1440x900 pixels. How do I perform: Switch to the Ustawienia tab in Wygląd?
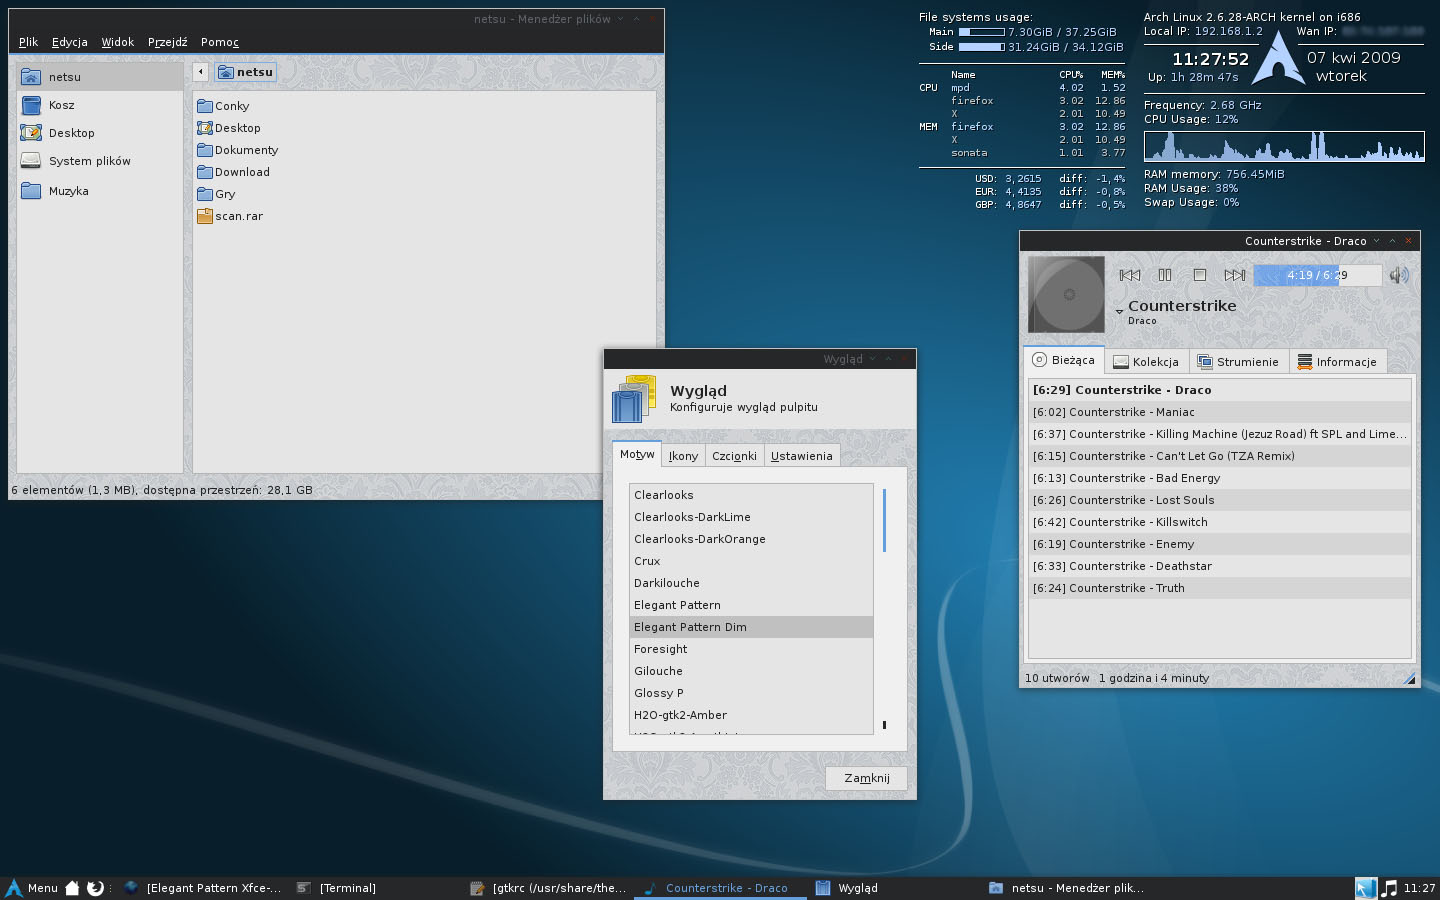pyautogui.click(x=801, y=456)
